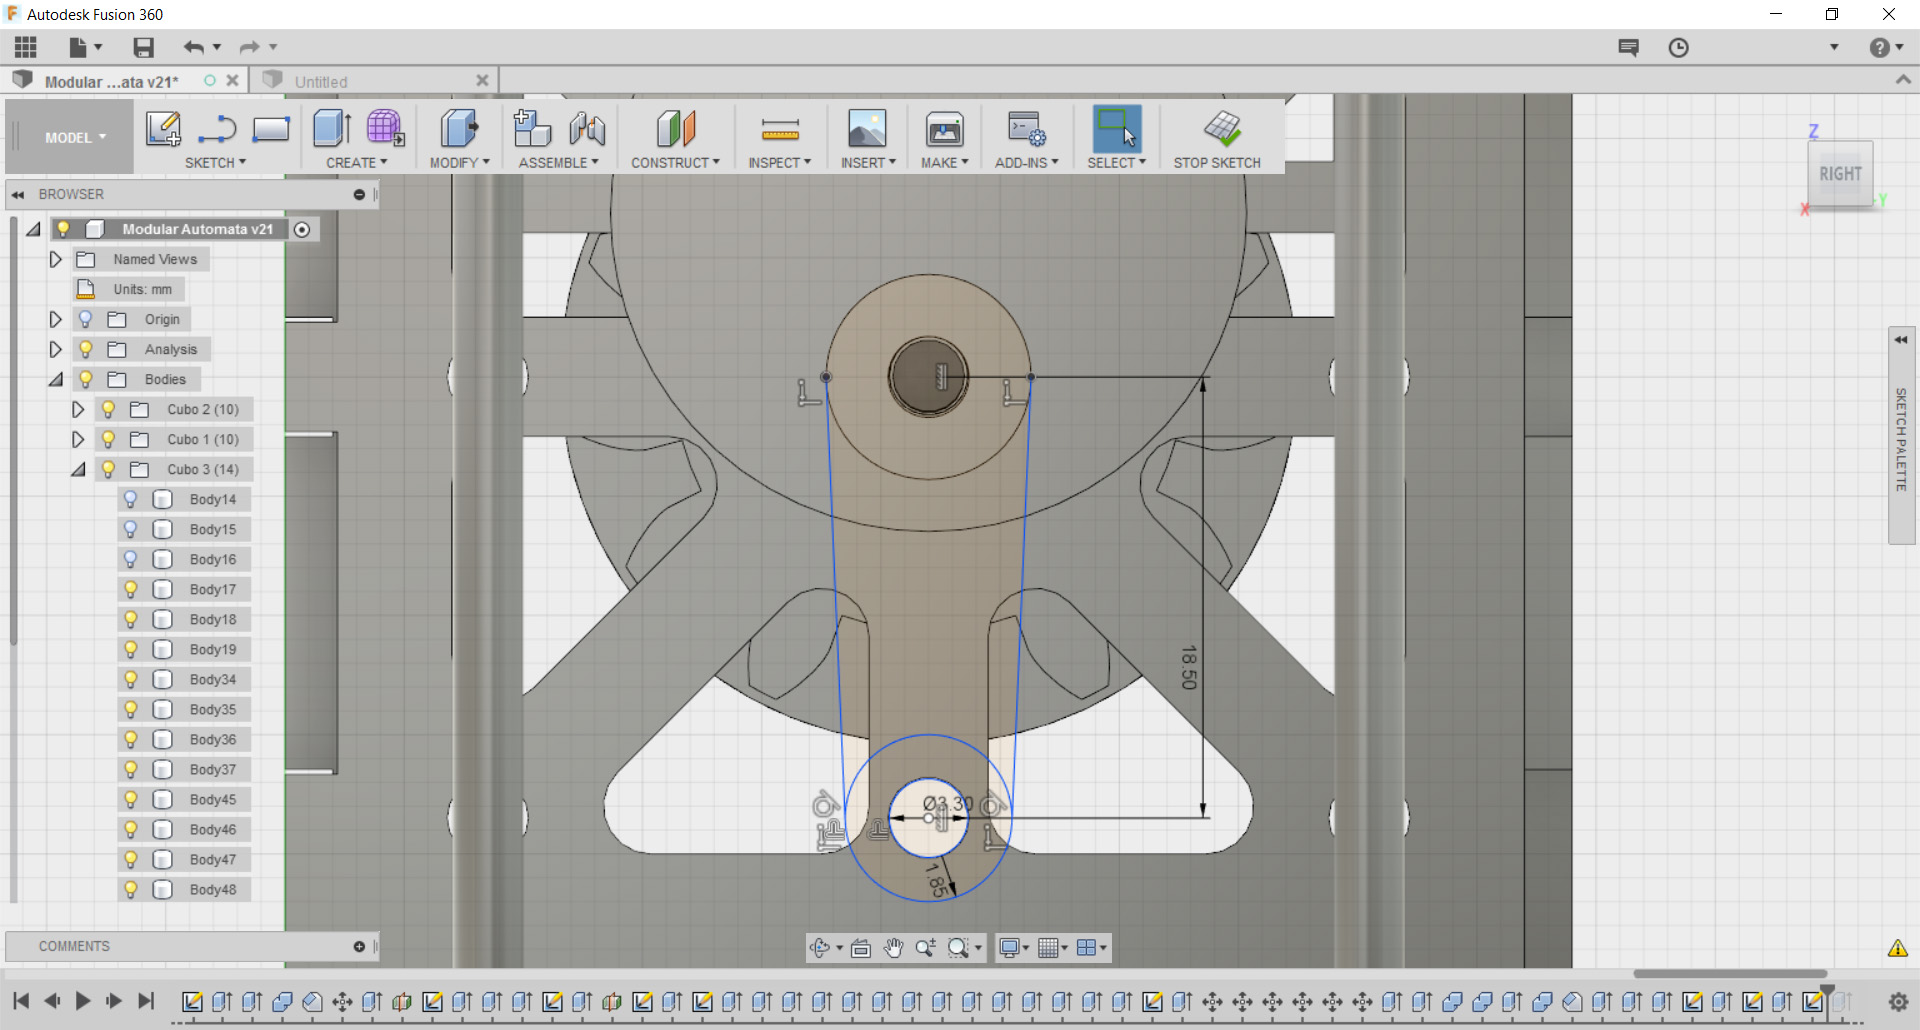
Task: Click the Create Sketch icon
Action: (163, 130)
